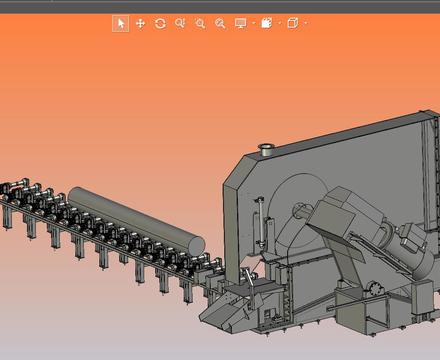Choose the first zoom magnifier tool
Viewport: 440px width, 360px height.
tap(180, 23)
